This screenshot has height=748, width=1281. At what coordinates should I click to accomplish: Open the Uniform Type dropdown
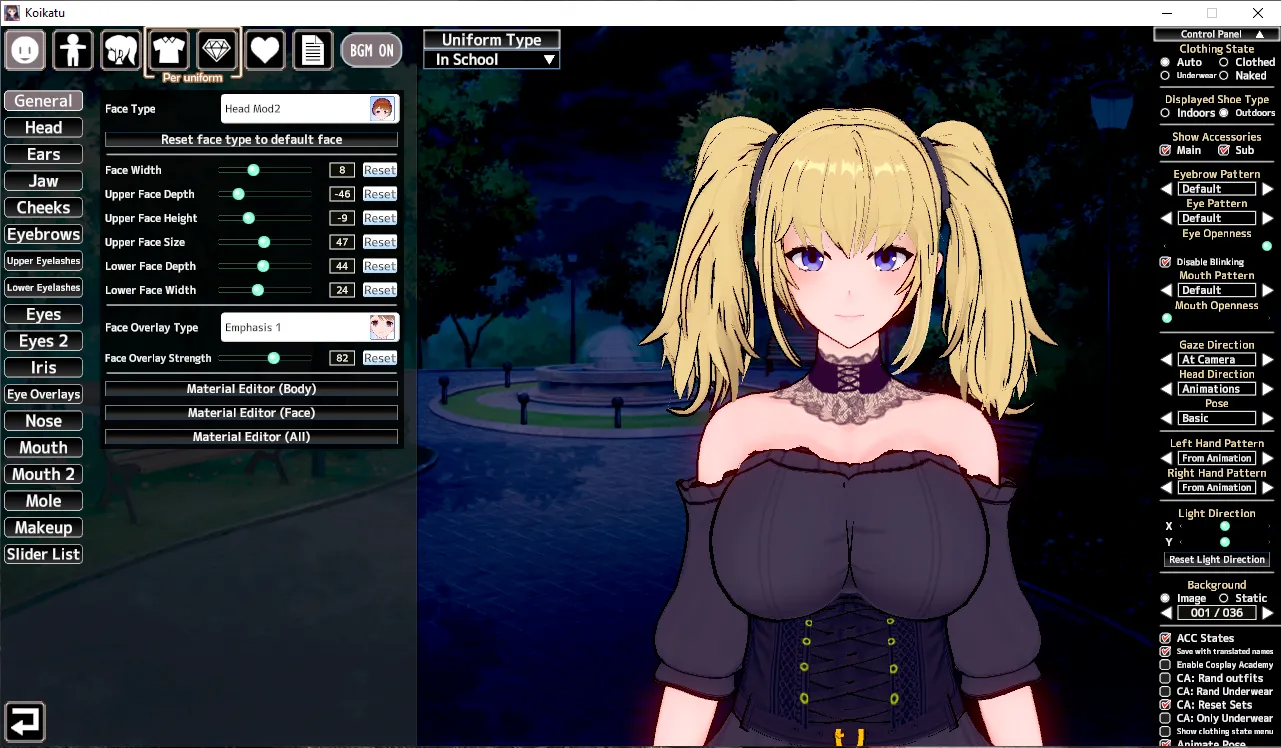point(491,60)
